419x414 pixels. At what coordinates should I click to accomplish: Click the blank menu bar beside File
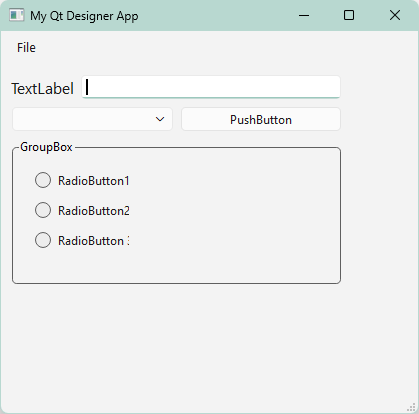point(227,48)
